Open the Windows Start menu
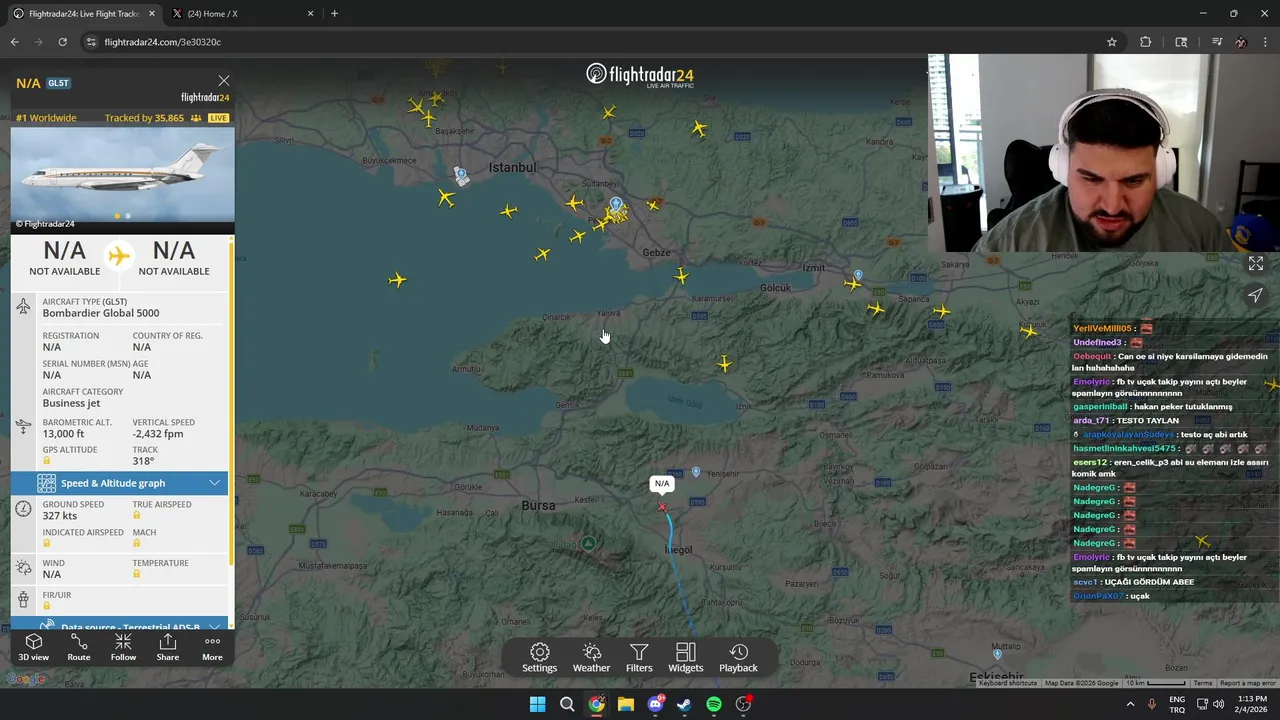 click(x=538, y=704)
